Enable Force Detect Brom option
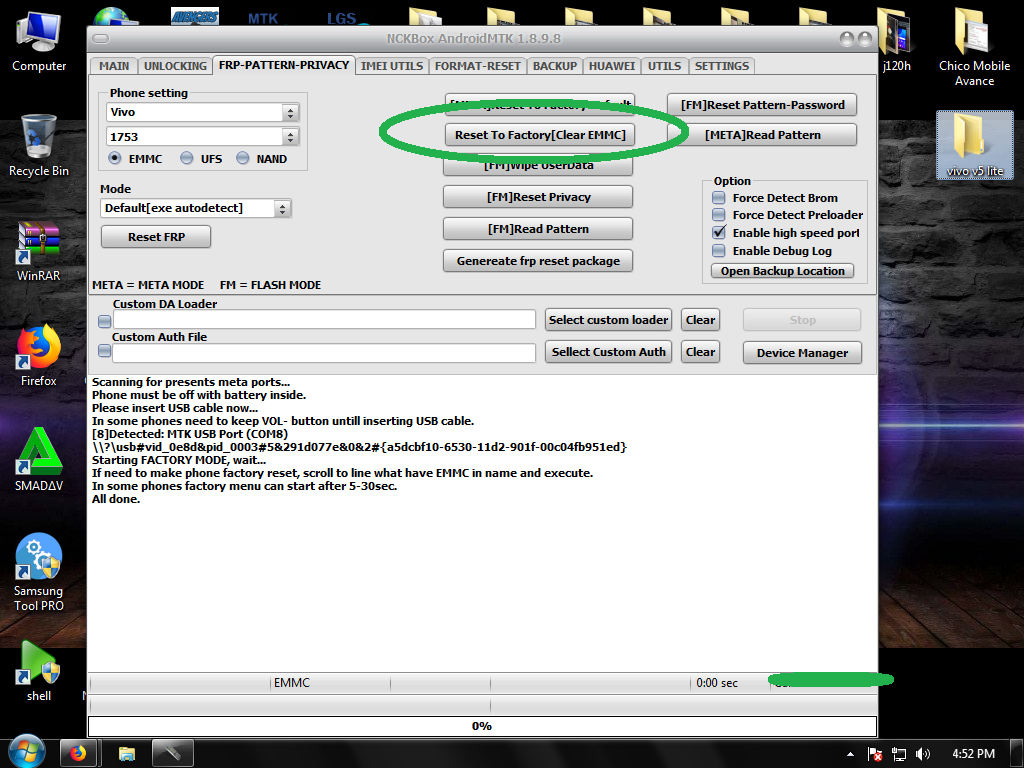The image size is (1024, 768). click(x=718, y=197)
